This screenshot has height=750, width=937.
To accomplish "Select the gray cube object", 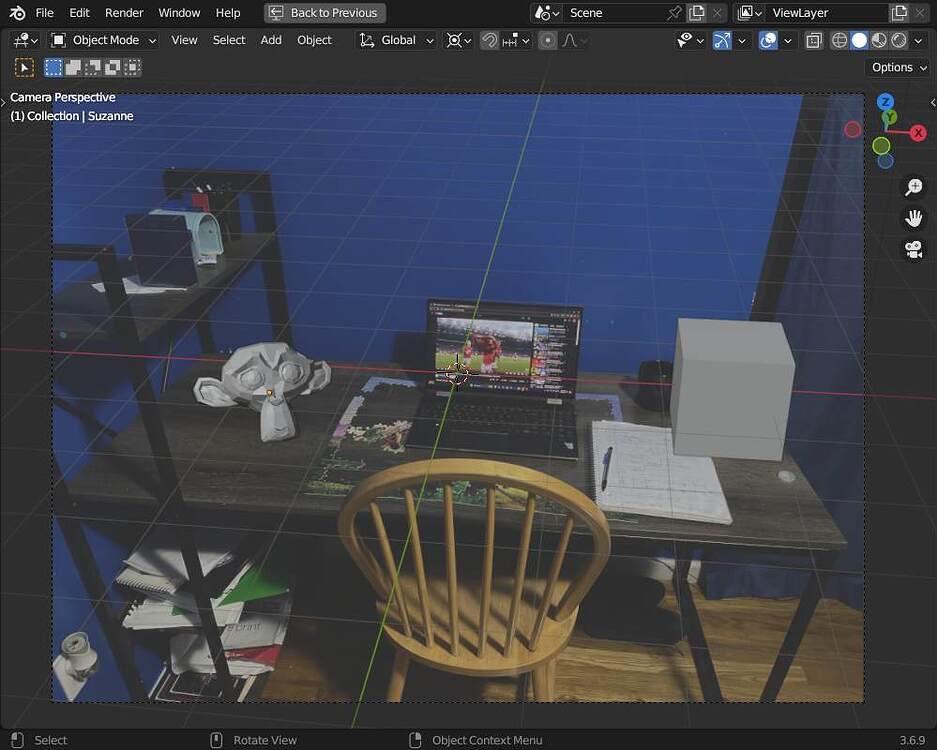I will [733, 388].
